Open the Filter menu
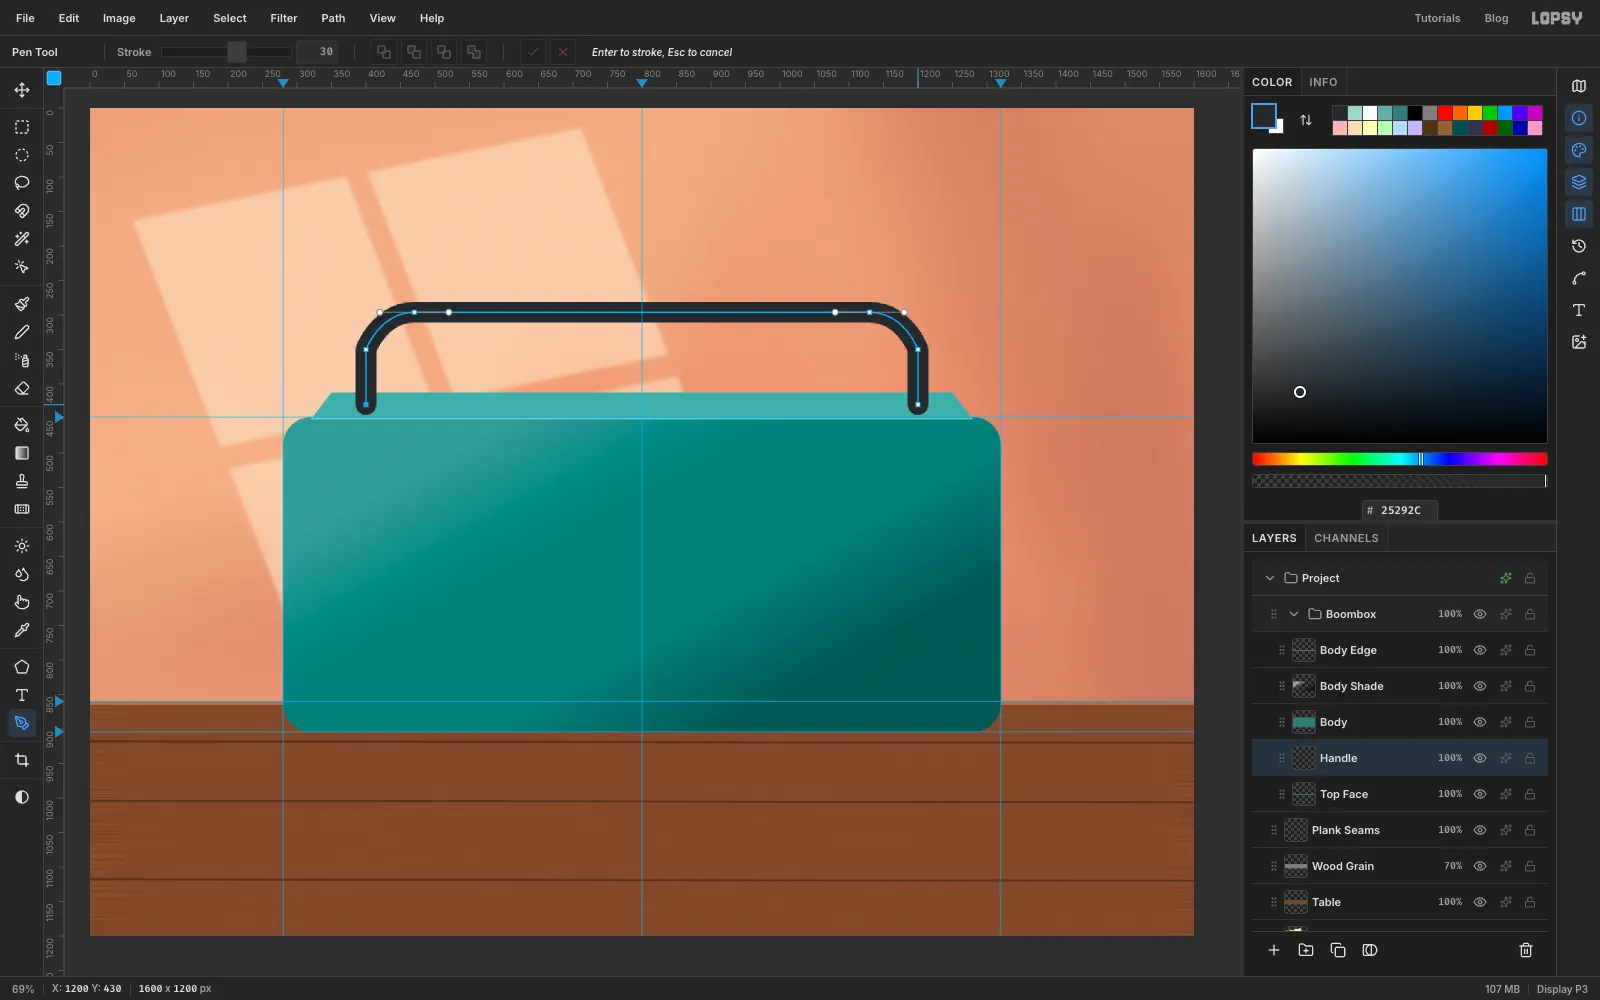The image size is (1600, 1000). (x=284, y=18)
